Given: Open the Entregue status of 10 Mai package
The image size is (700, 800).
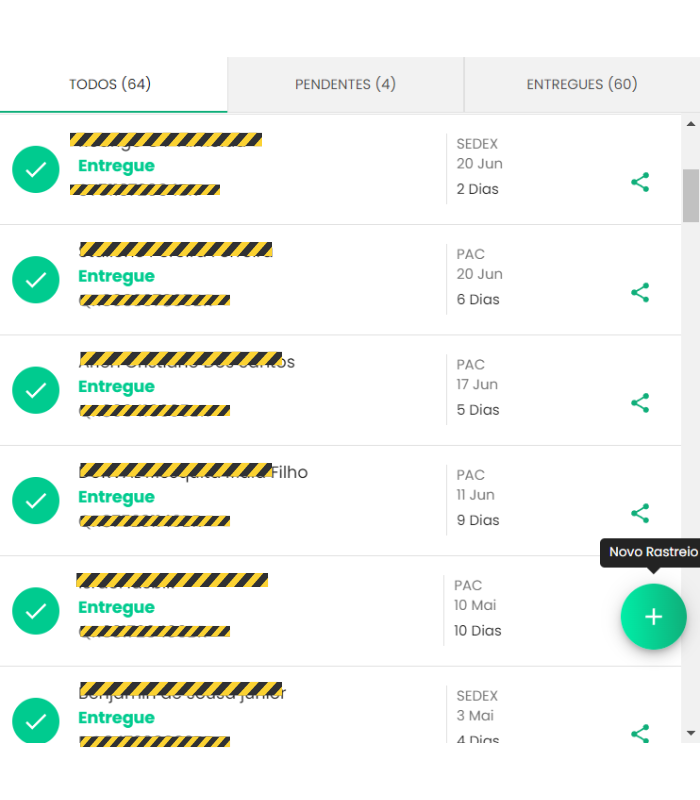Looking at the screenshot, I should click(x=116, y=607).
